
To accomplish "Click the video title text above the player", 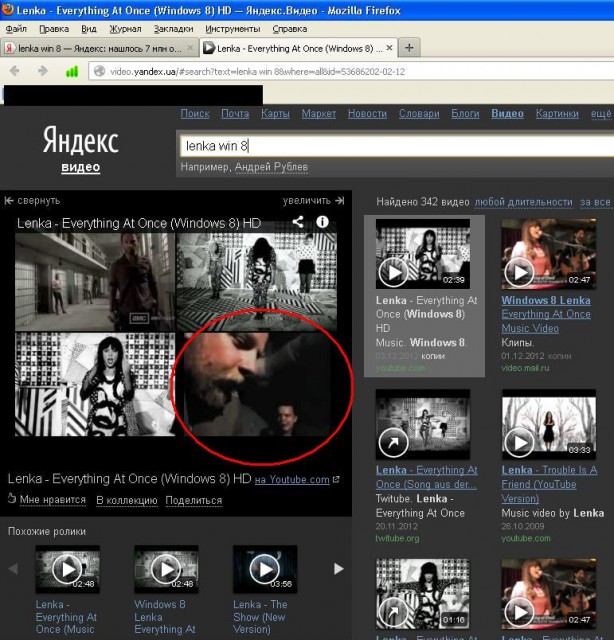I will point(139,223).
